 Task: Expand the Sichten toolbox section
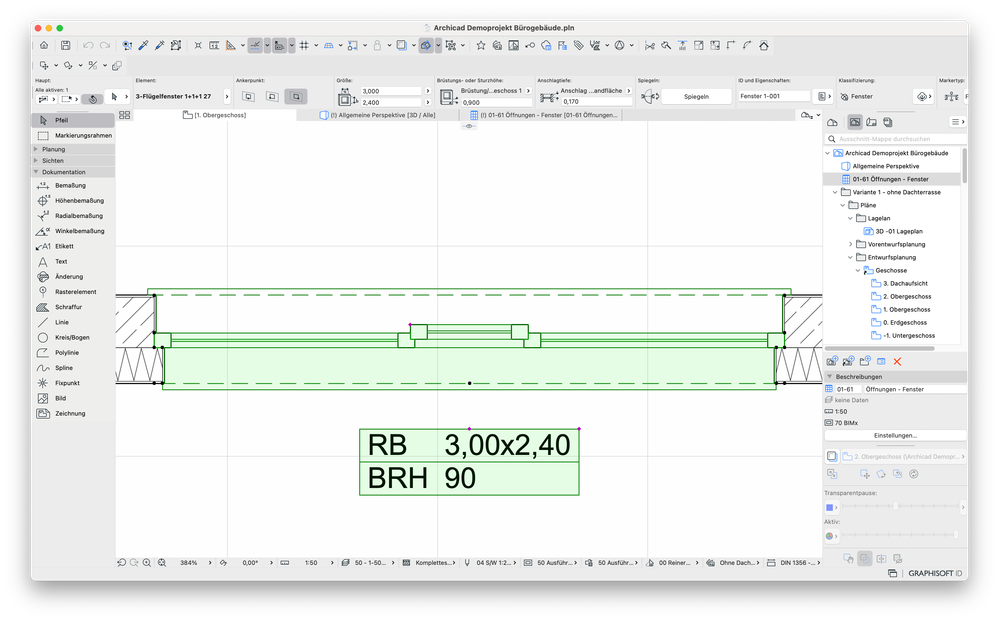[36, 161]
